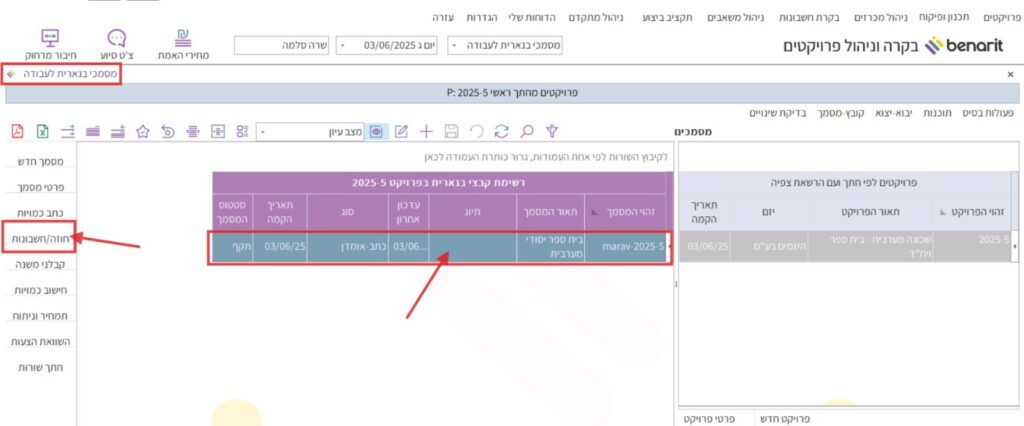Click the plus add icon in toolbar
This screenshot has width=1024, height=426.
click(427, 131)
